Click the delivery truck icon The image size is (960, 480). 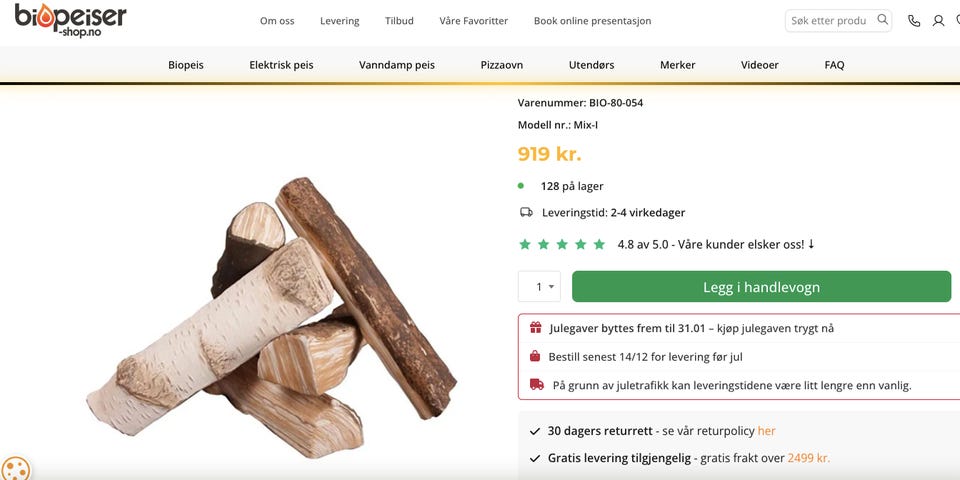tap(526, 212)
